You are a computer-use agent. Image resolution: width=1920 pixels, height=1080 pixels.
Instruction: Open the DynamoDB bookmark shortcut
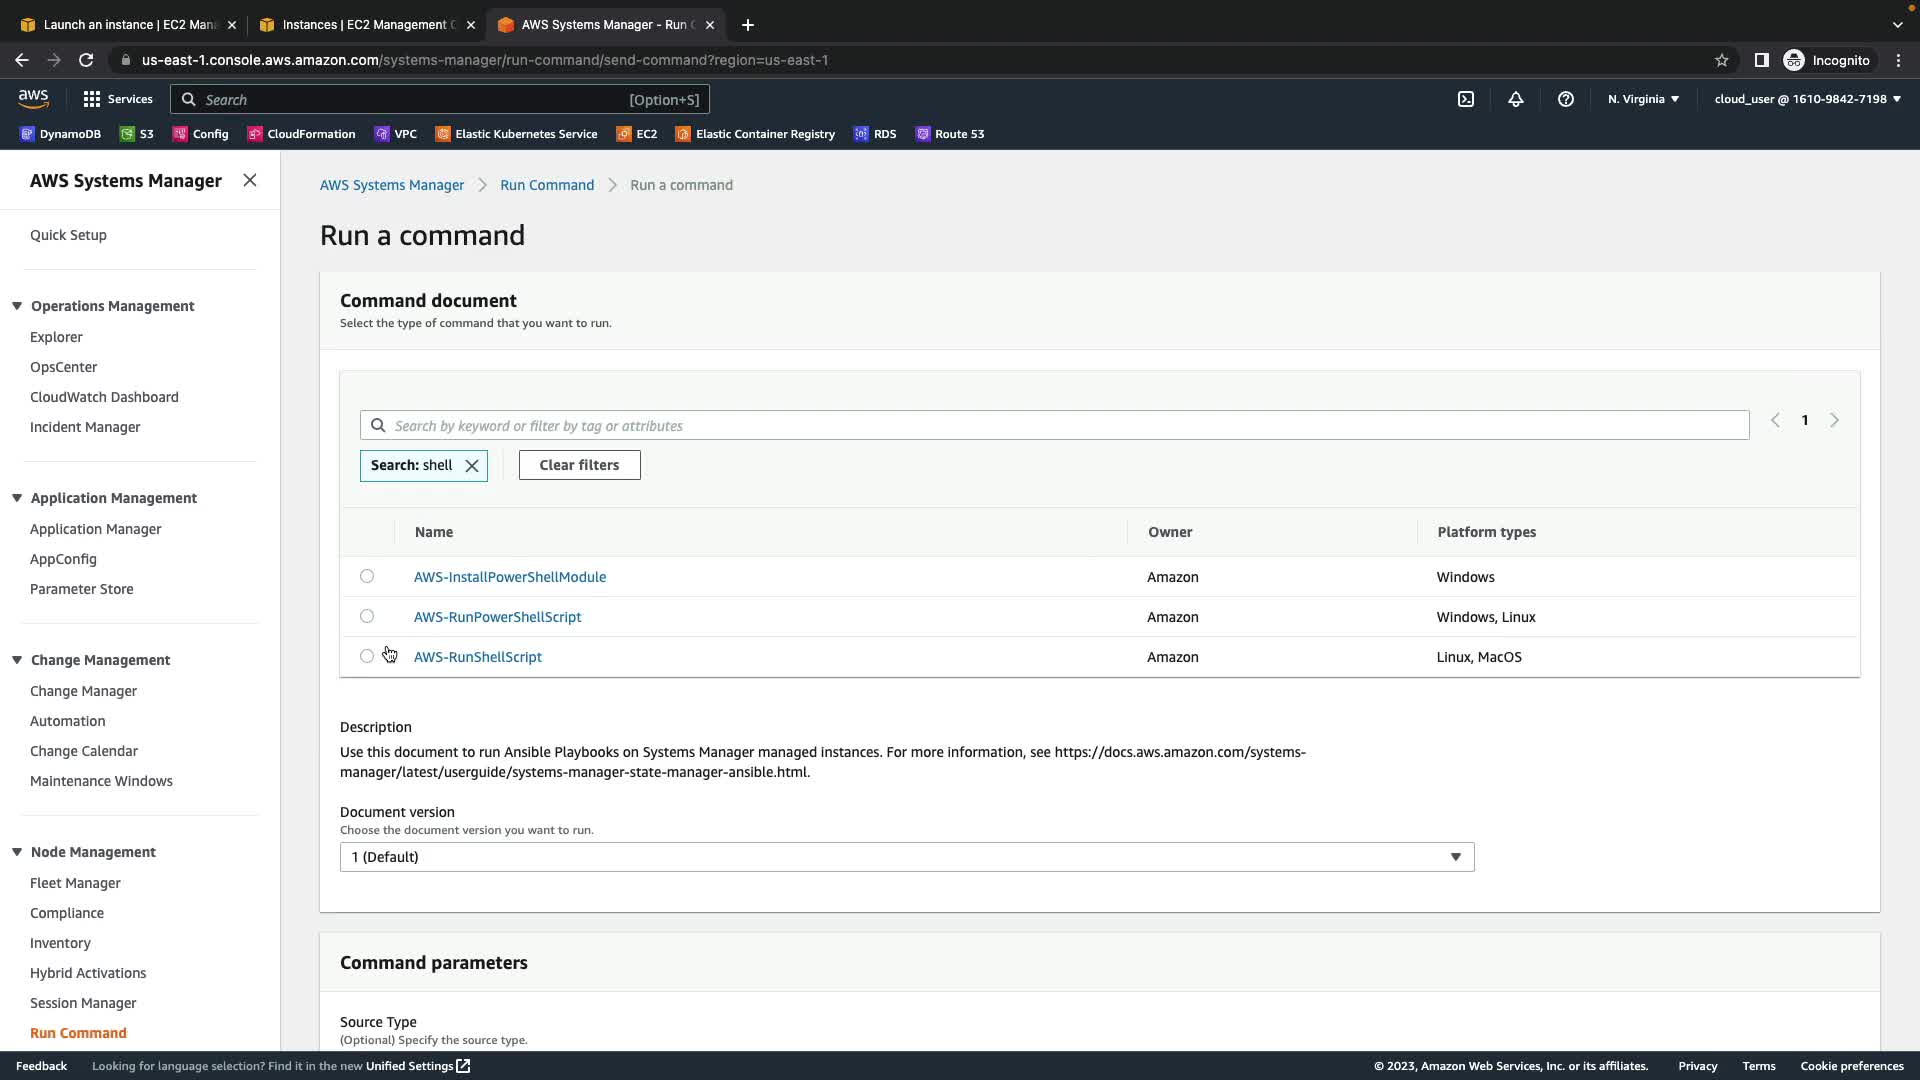click(x=60, y=134)
